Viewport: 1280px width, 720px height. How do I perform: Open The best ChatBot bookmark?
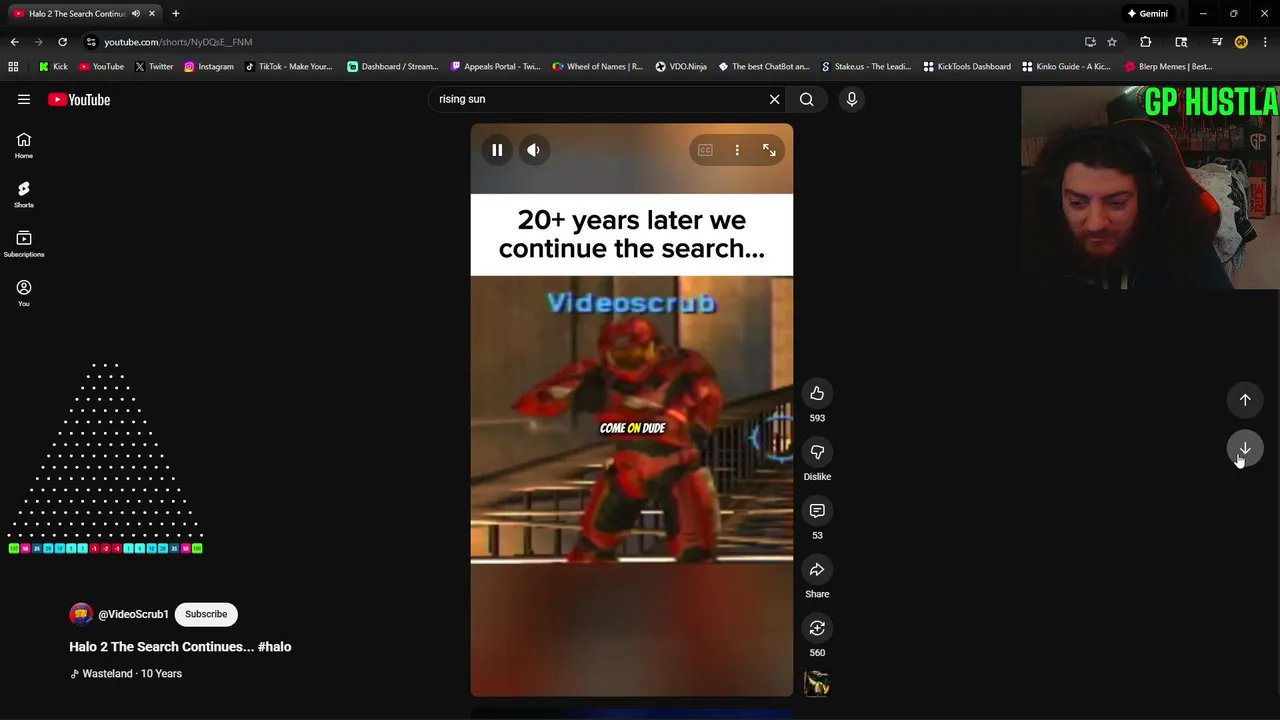pos(764,67)
